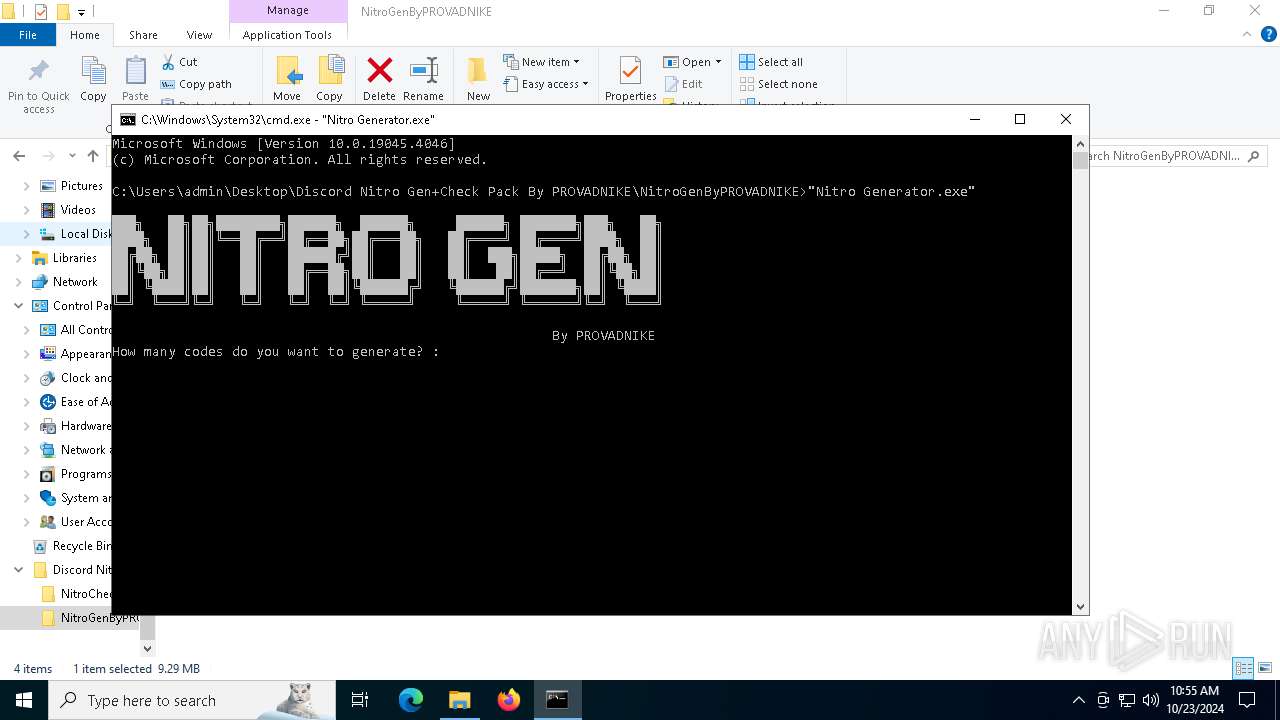Click the New folder icon
1280x720 pixels.
pos(478,71)
